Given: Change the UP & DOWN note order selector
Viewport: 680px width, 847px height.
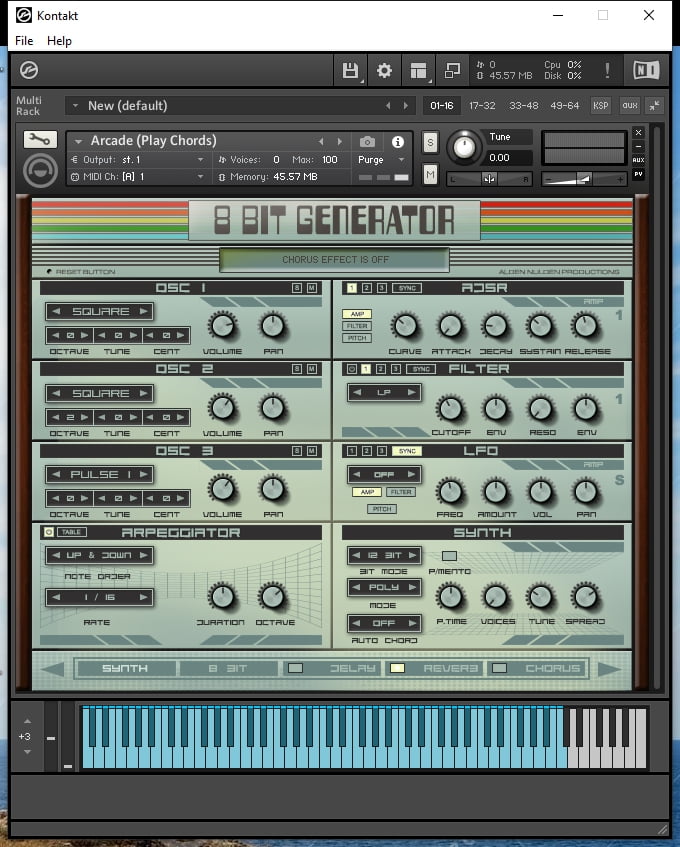Looking at the screenshot, I should click(100, 555).
